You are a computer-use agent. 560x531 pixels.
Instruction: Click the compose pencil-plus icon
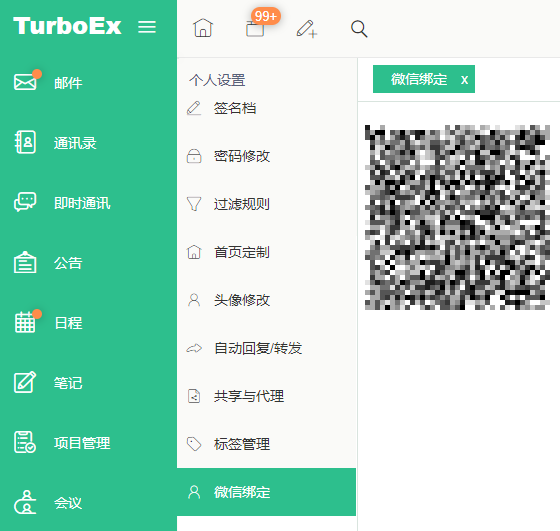point(307,29)
